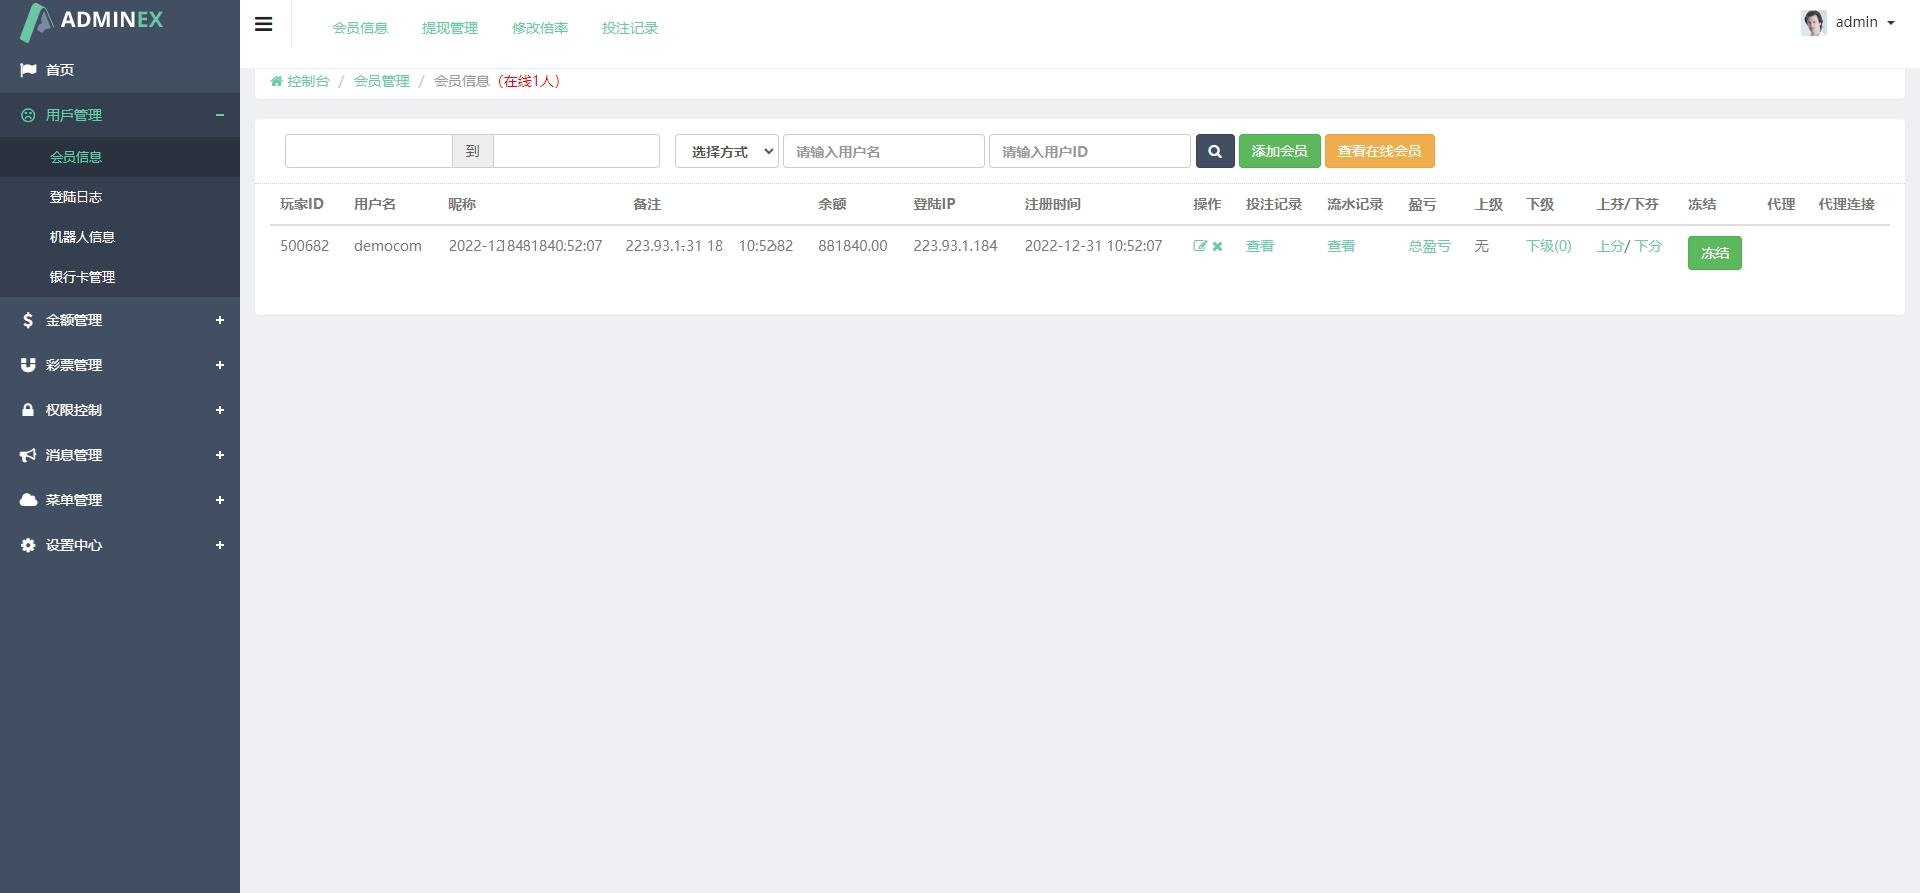This screenshot has width=1920, height=893.
Task: Click the hamburger menu toggle icon
Action: [x=264, y=24]
